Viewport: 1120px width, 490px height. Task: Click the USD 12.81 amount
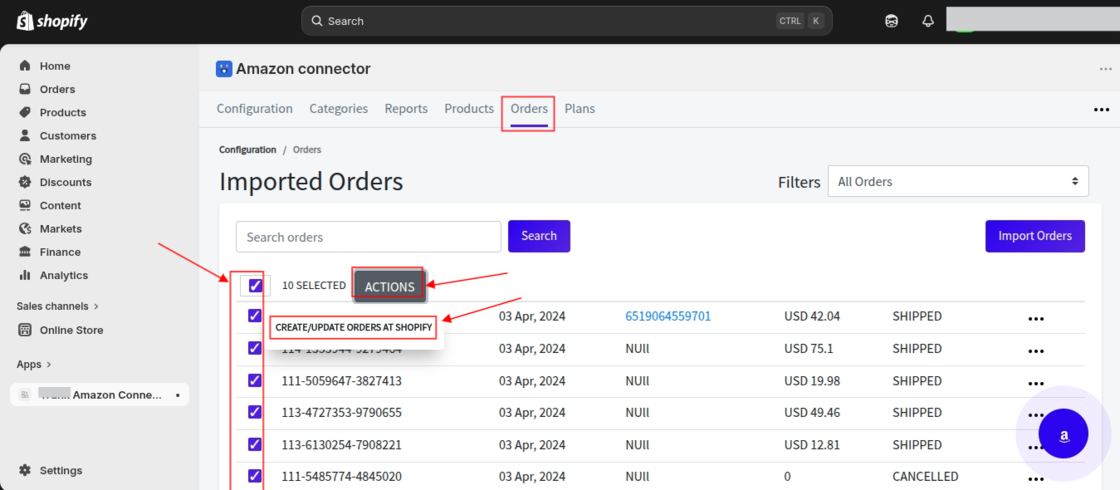coord(811,444)
